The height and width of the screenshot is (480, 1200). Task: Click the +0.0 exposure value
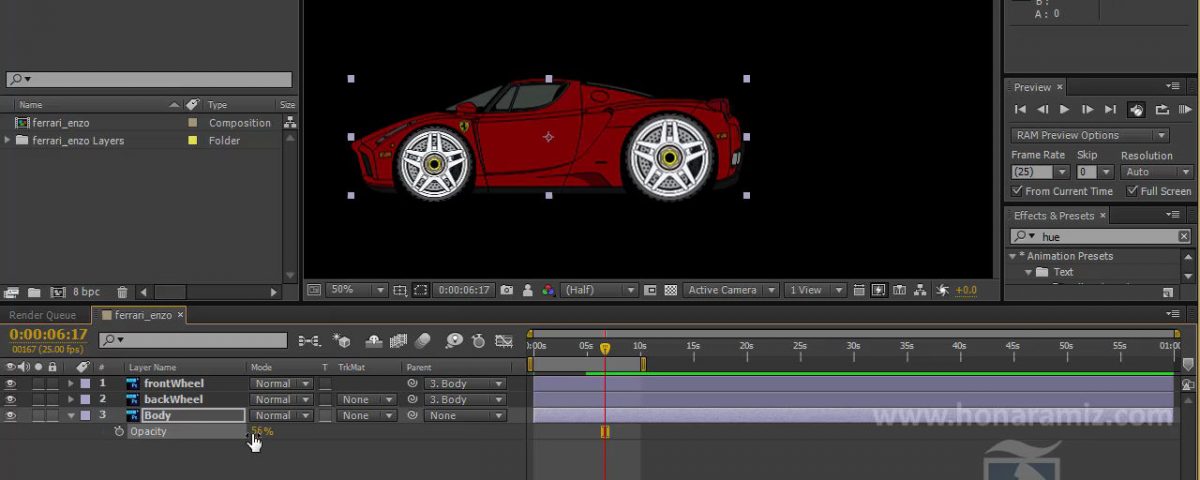click(x=966, y=290)
